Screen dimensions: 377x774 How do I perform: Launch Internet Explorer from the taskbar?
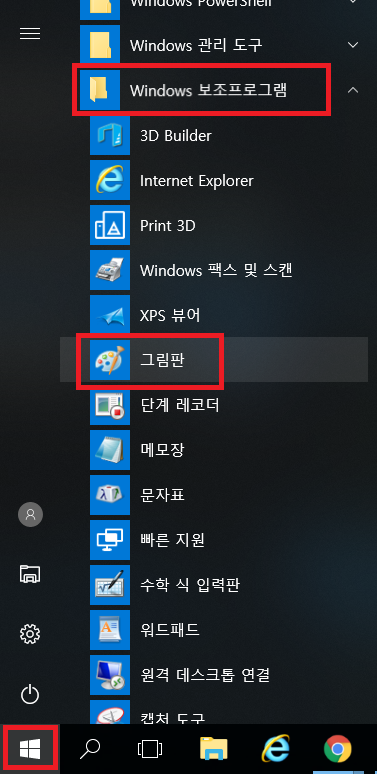click(275, 749)
